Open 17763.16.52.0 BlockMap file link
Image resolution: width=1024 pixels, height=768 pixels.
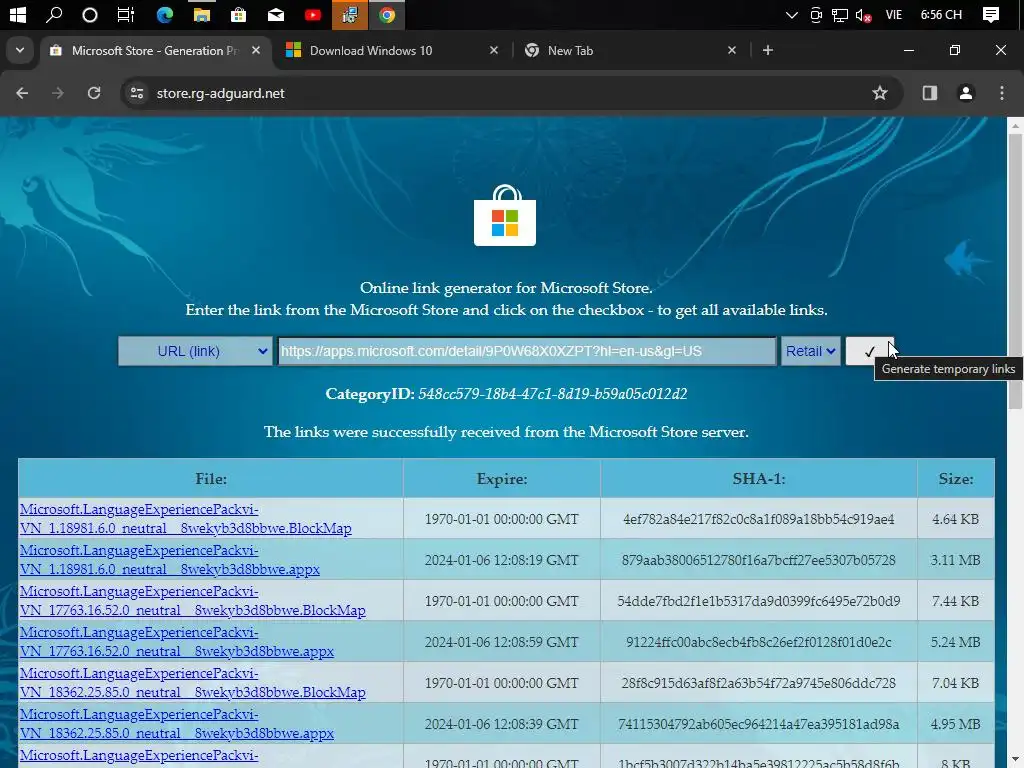pos(193,601)
